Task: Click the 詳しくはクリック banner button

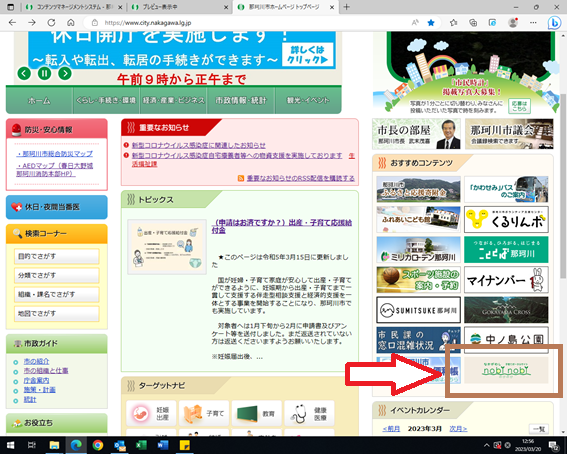Action: coord(307,55)
